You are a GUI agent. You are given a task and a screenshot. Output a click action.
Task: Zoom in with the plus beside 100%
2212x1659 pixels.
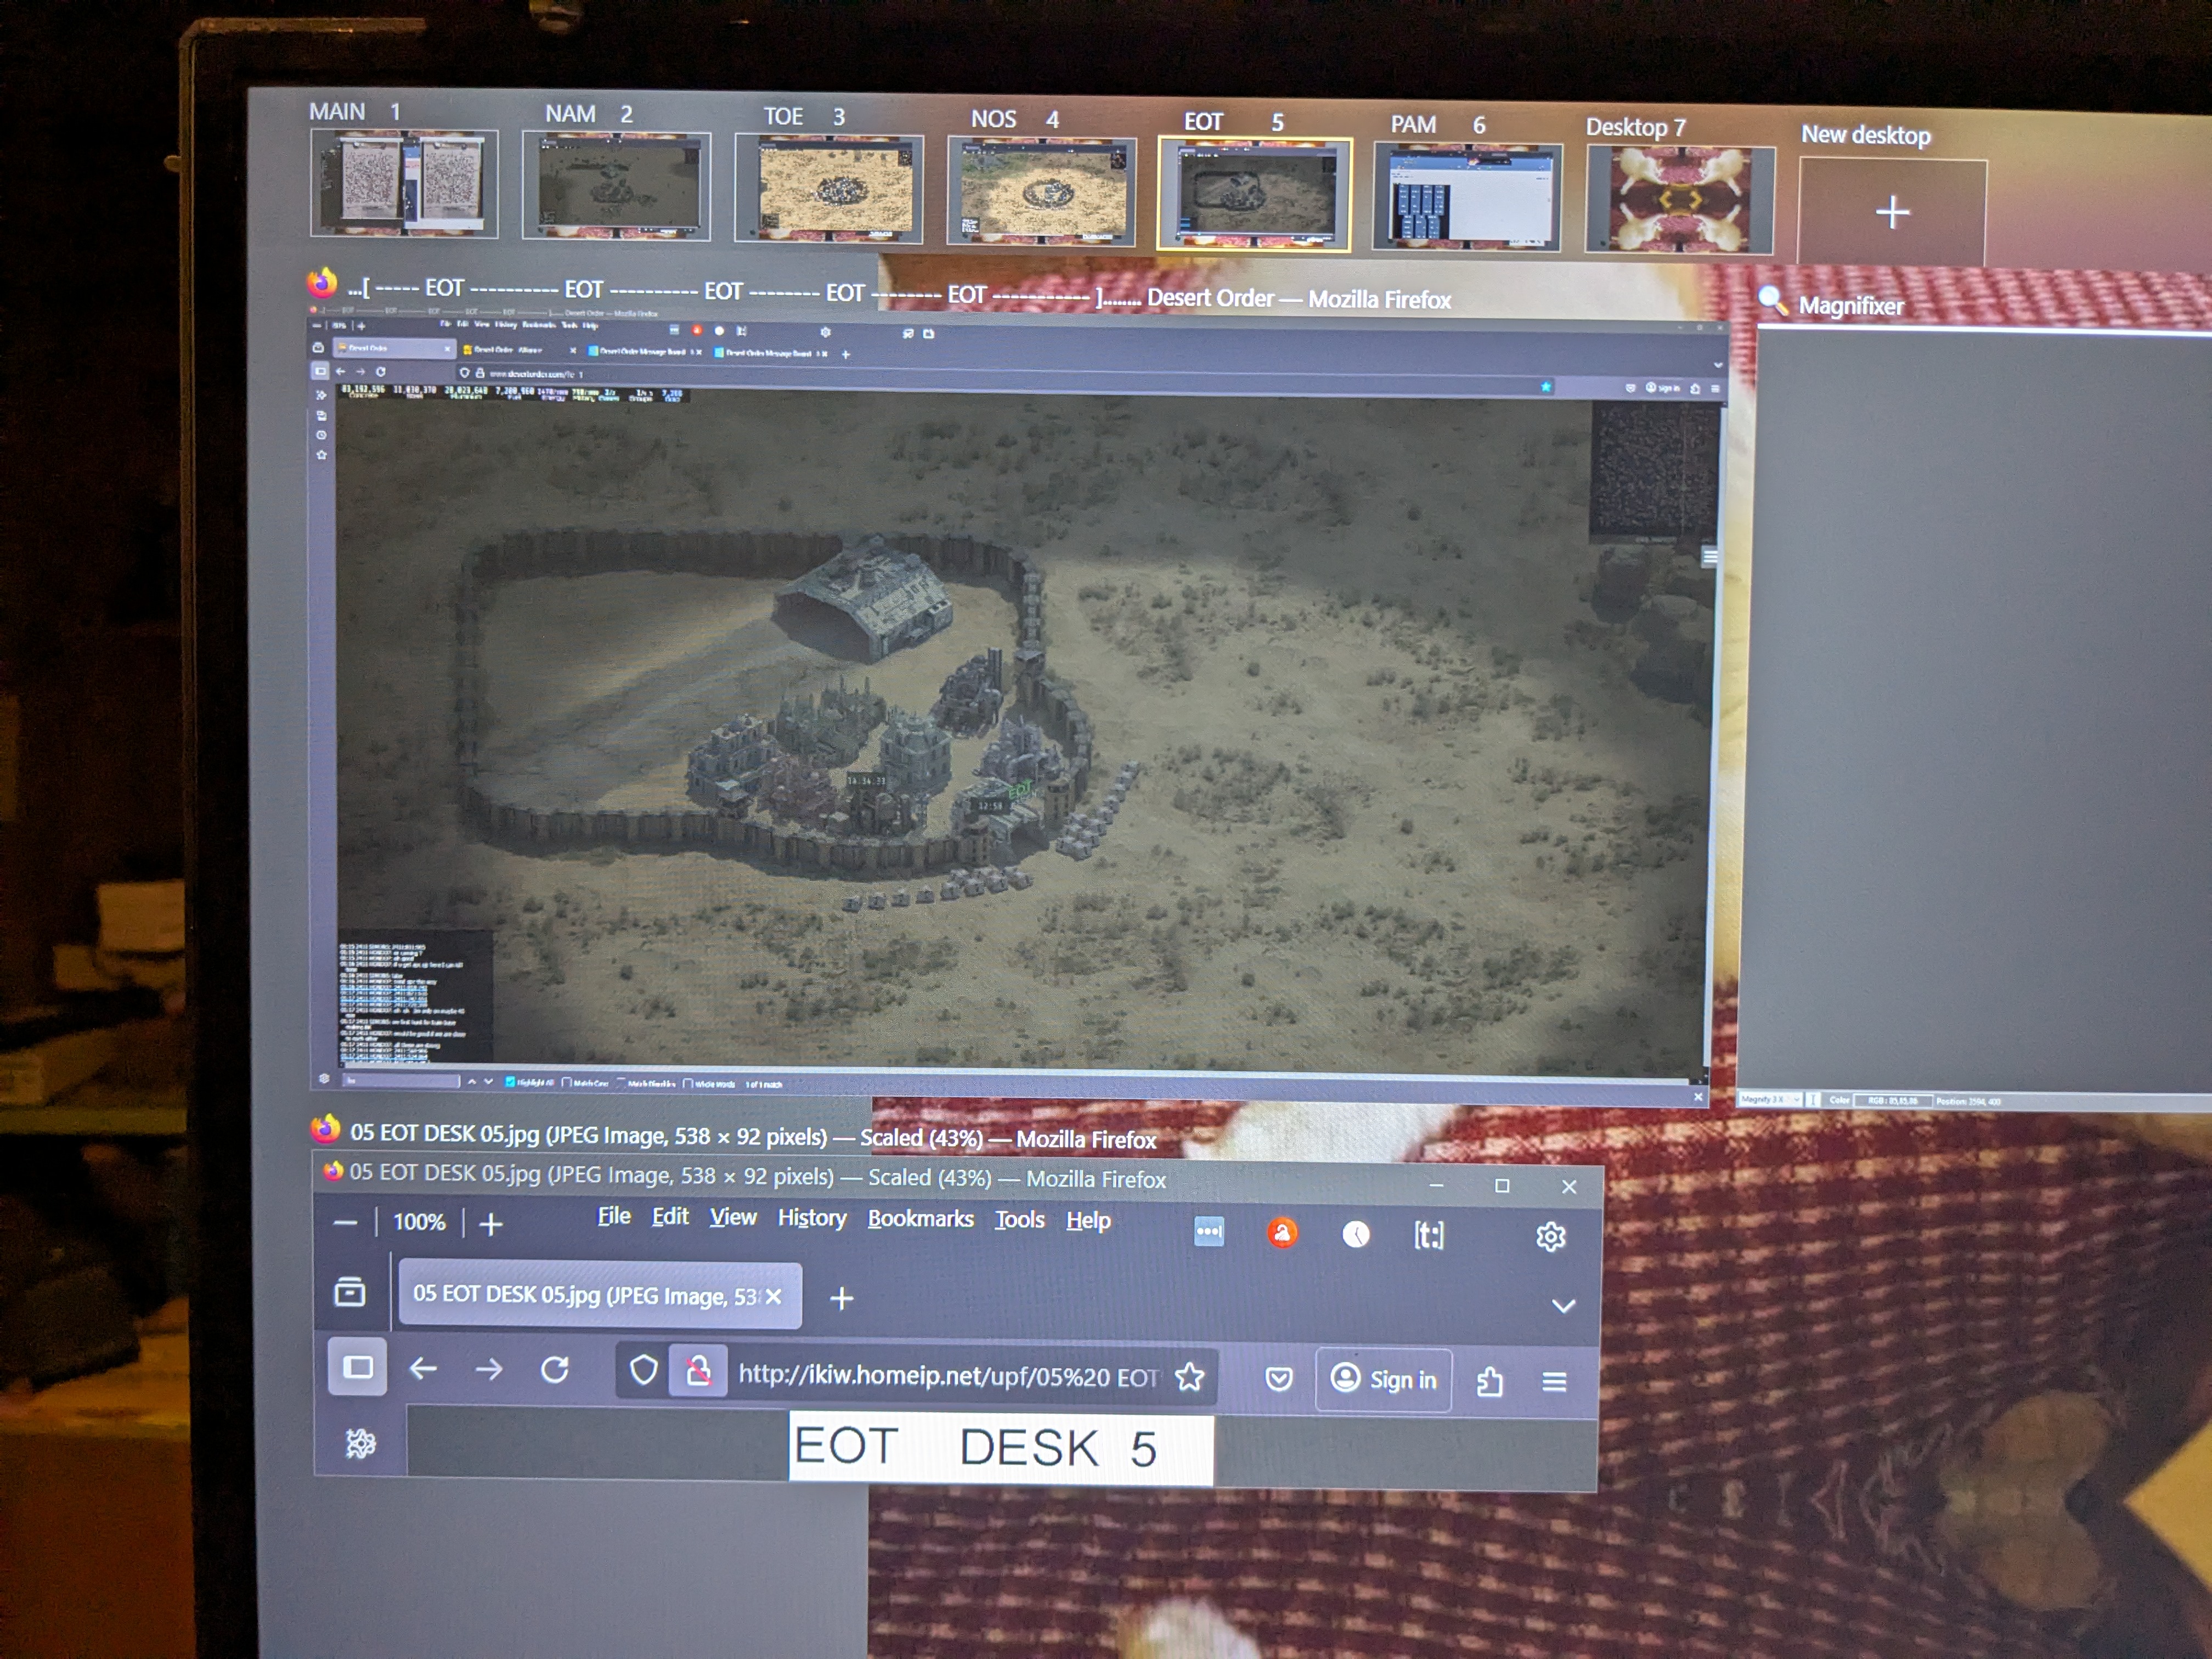click(491, 1224)
